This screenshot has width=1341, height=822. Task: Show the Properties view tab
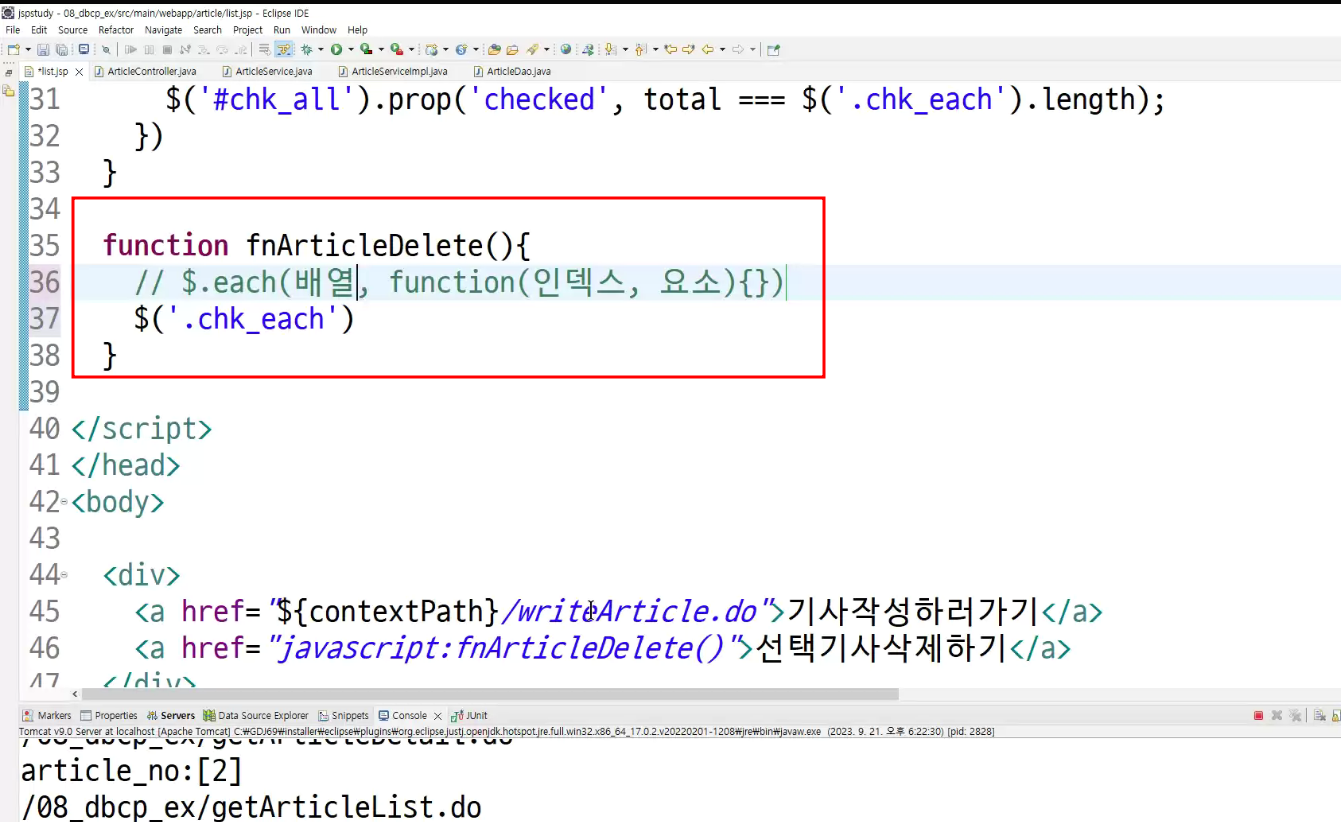pyautogui.click(x=109, y=716)
